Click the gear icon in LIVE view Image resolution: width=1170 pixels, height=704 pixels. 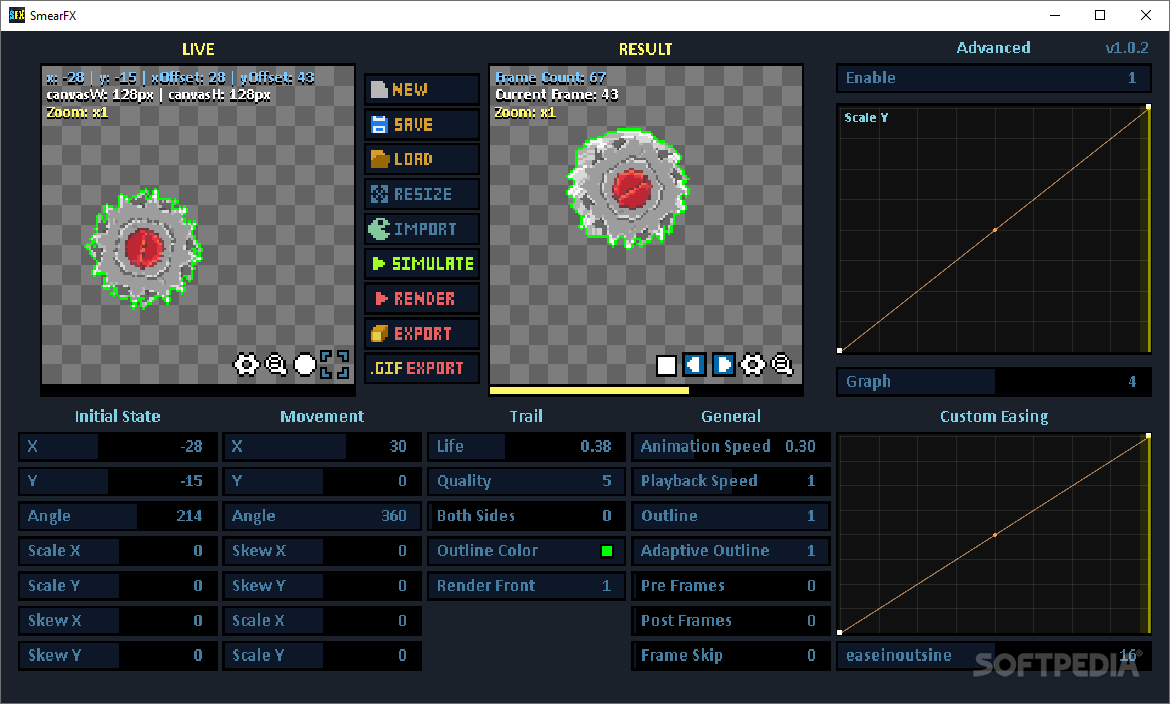click(247, 364)
